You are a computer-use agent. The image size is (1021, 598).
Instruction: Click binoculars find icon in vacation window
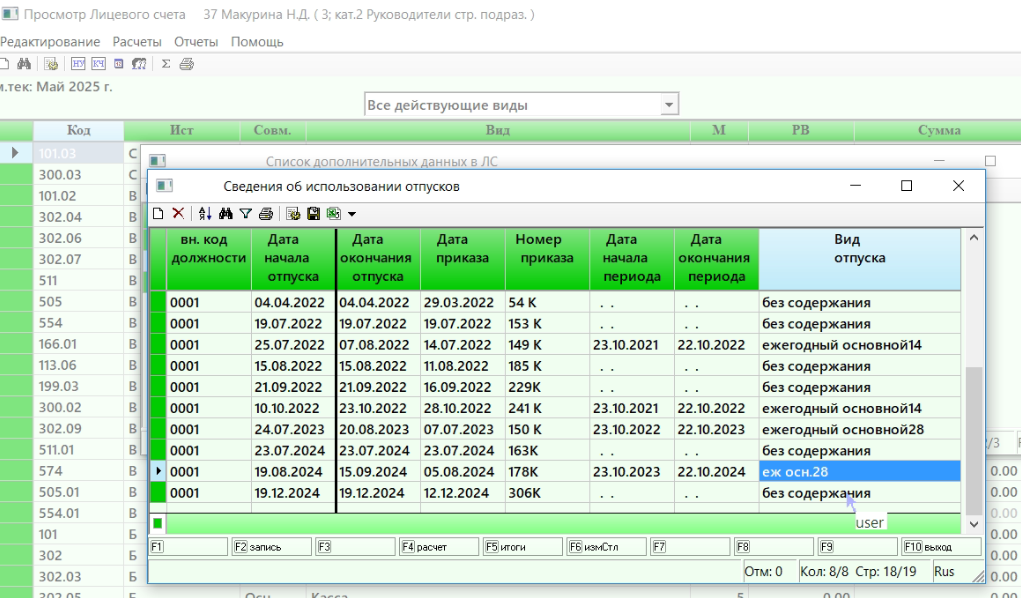[226, 214]
